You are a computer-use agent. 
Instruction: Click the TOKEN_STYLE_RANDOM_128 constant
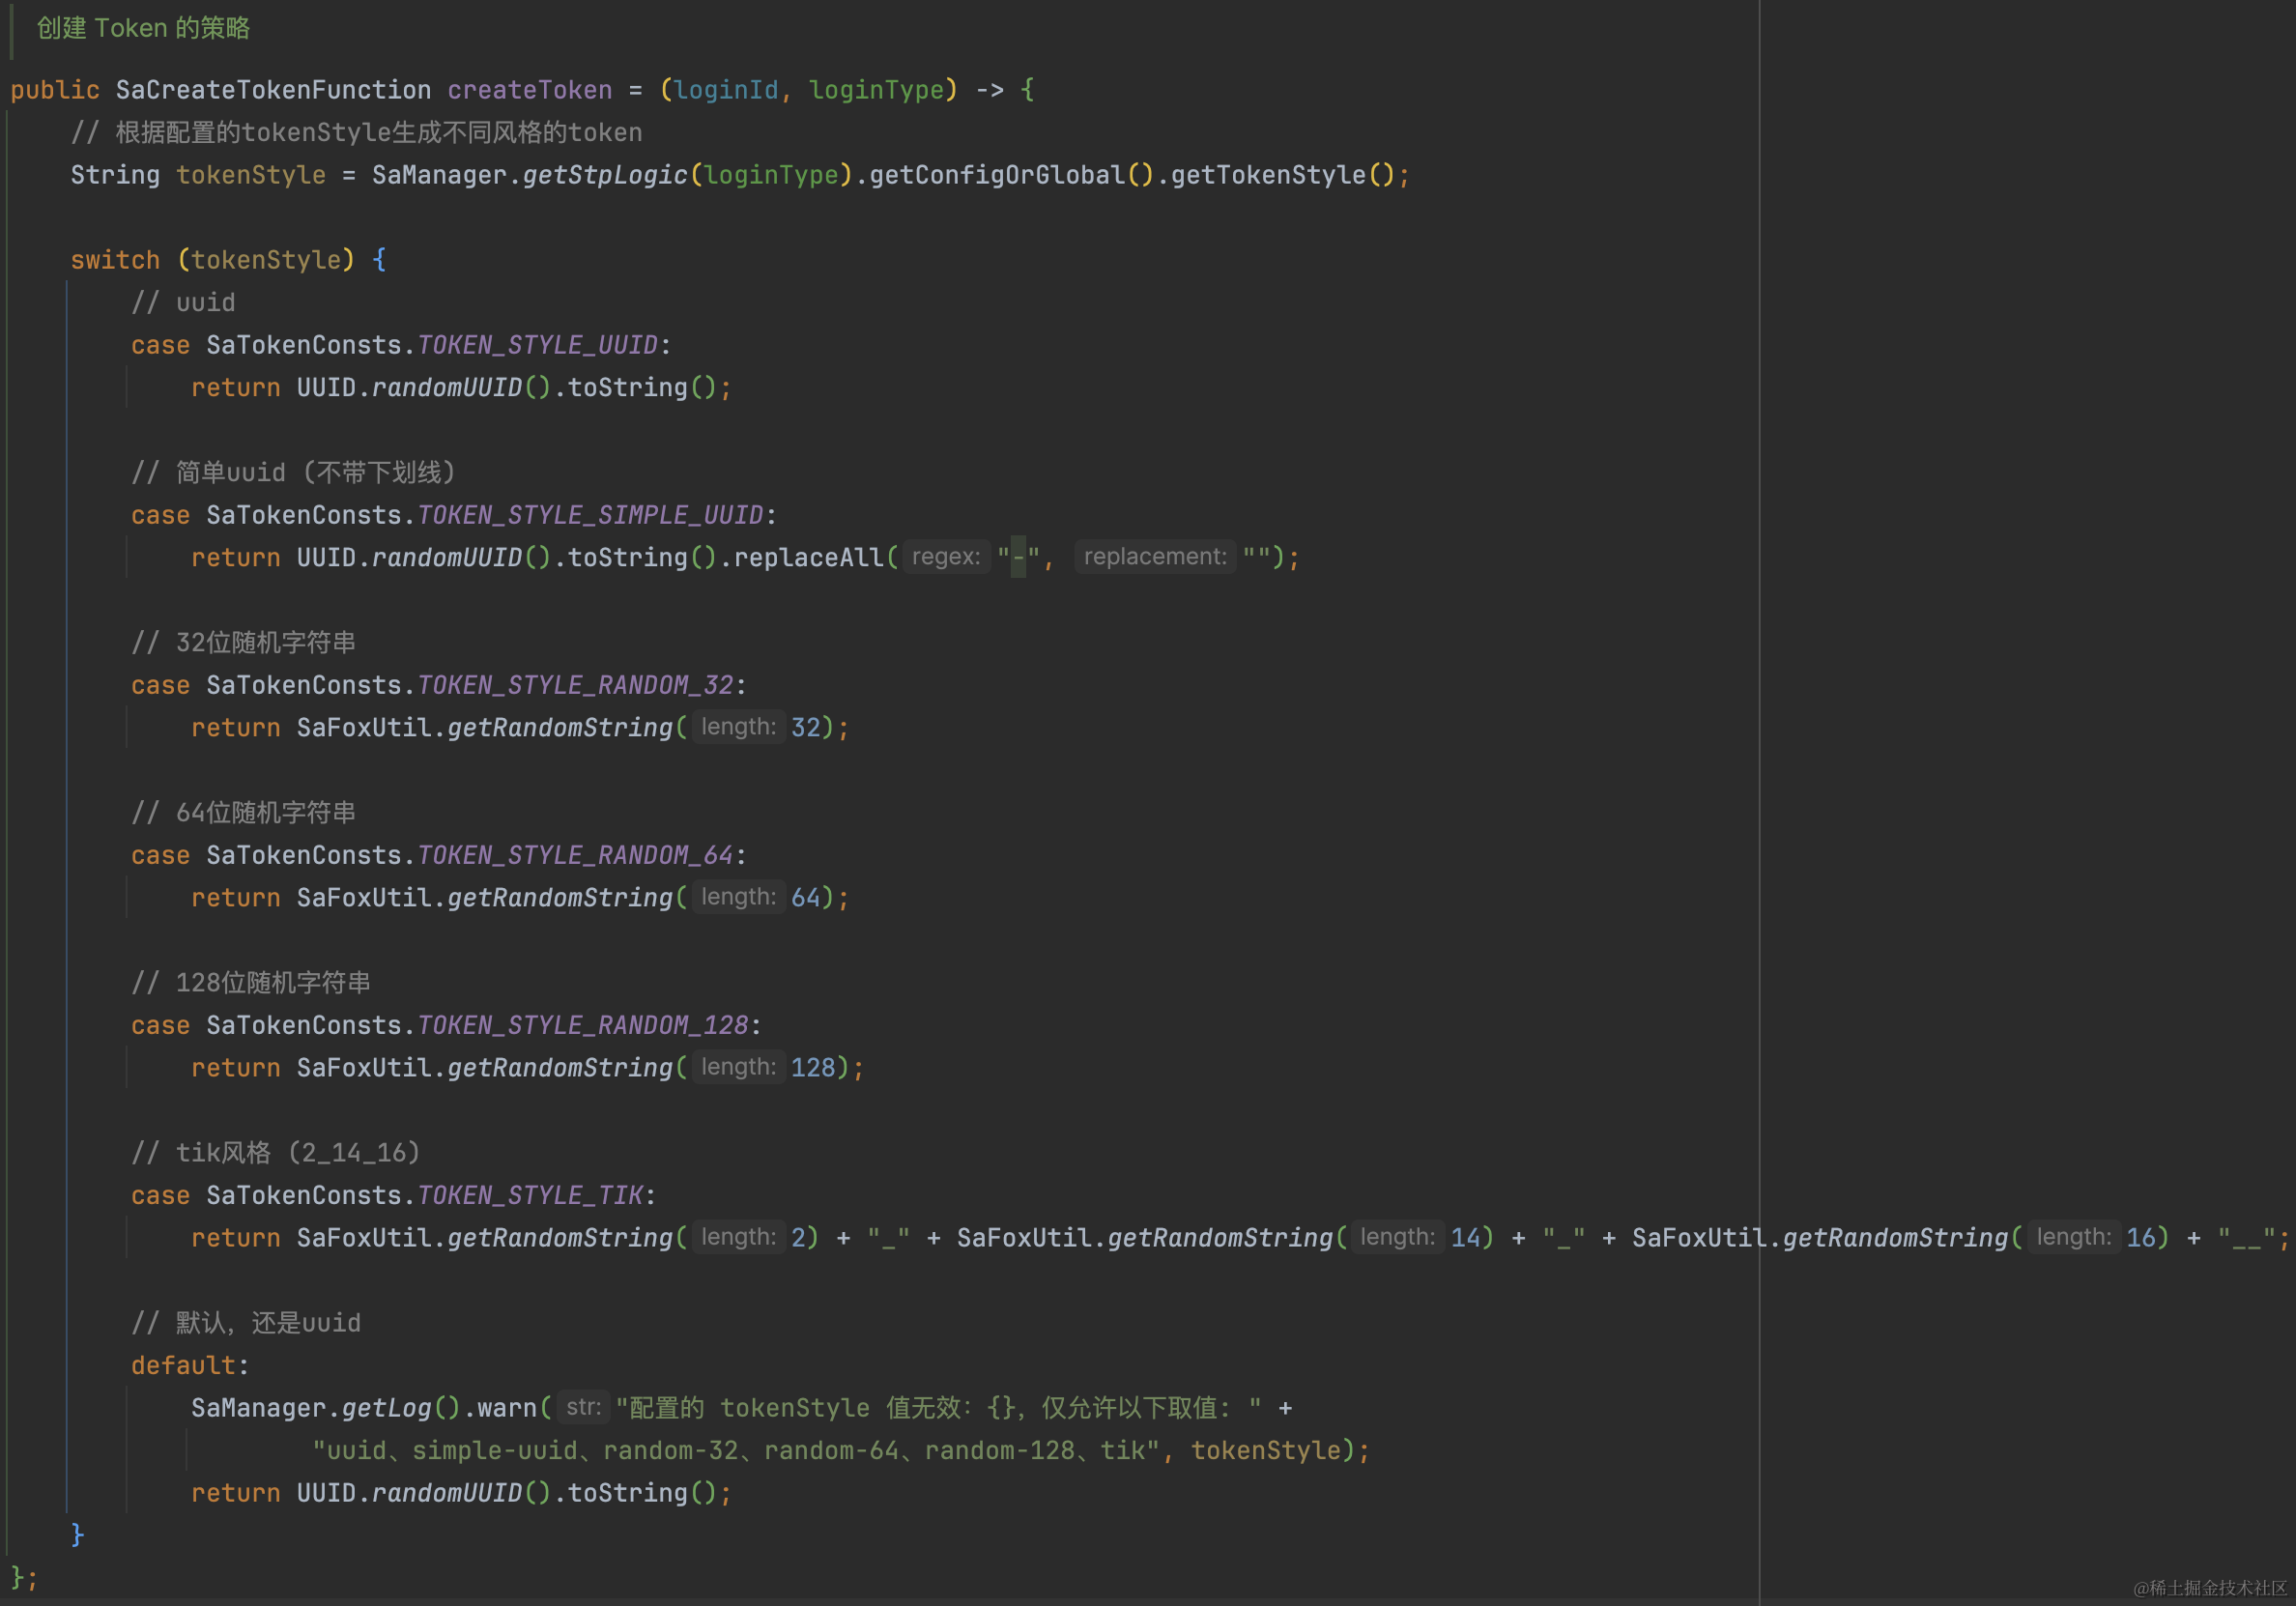582,1025
